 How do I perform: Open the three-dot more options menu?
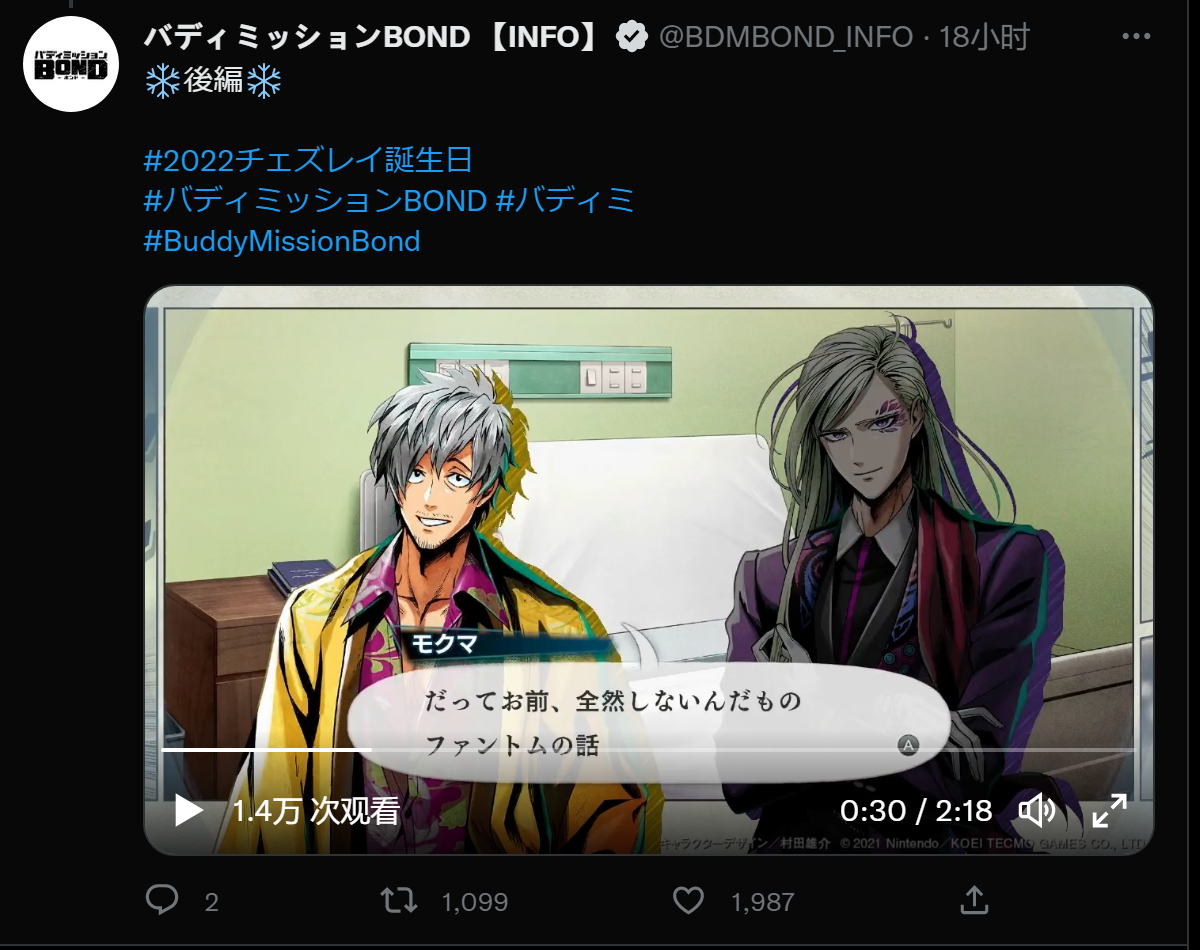[x=1137, y=37]
